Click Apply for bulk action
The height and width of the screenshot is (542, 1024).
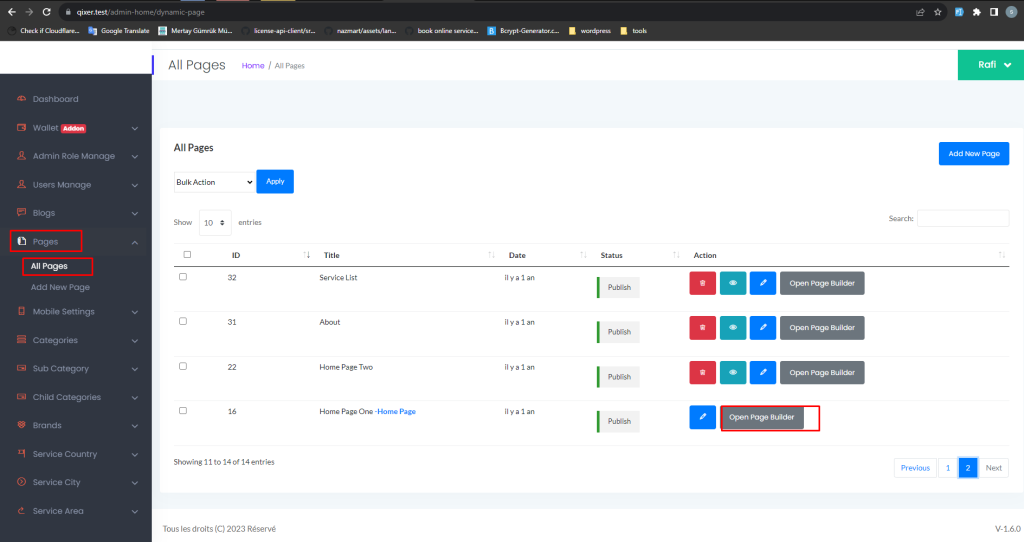click(275, 182)
